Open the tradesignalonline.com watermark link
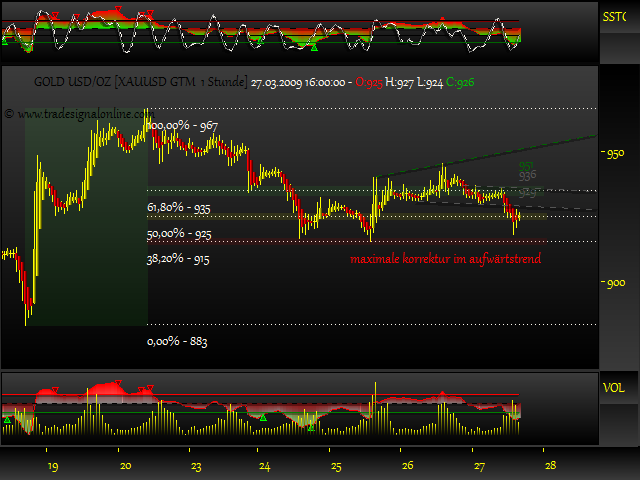The image size is (640, 480). click(x=75, y=114)
